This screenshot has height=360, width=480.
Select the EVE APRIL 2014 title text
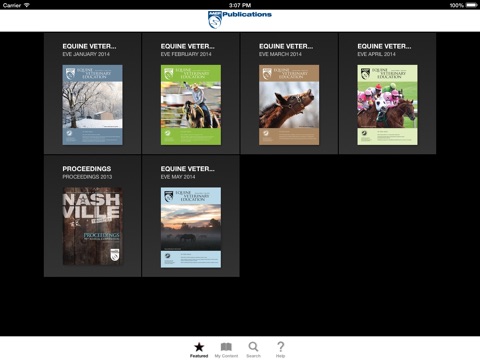click(x=376, y=54)
